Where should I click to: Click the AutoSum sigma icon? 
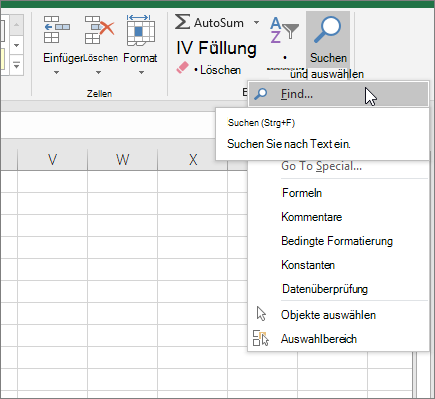[x=183, y=22]
